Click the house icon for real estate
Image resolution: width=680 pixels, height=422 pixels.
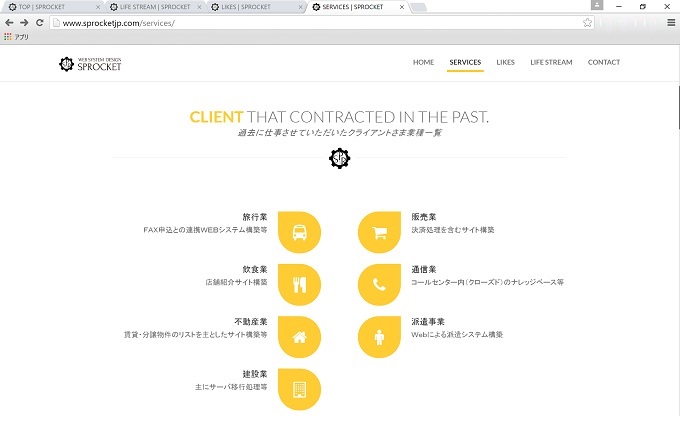pos(299,337)
